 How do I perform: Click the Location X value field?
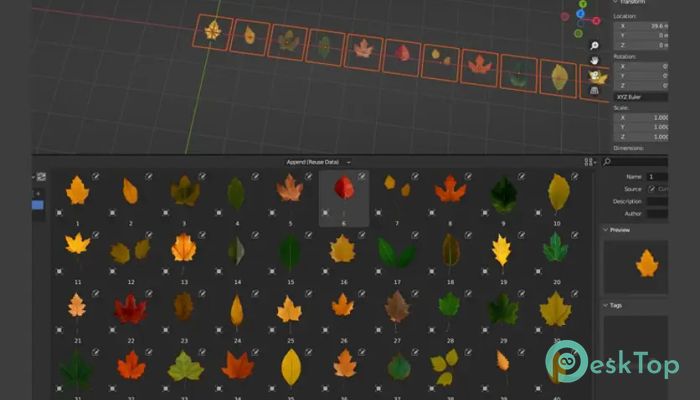641,26
